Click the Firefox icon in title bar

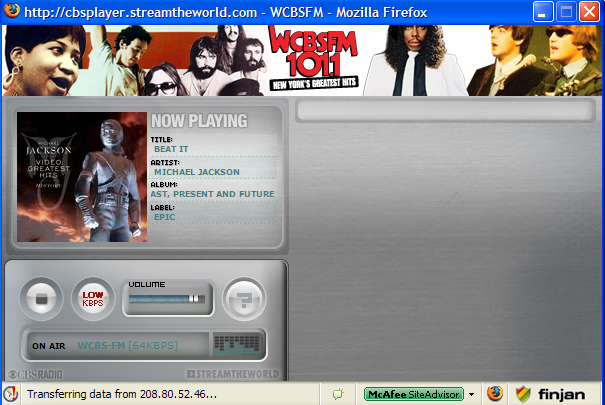(12, 11)
